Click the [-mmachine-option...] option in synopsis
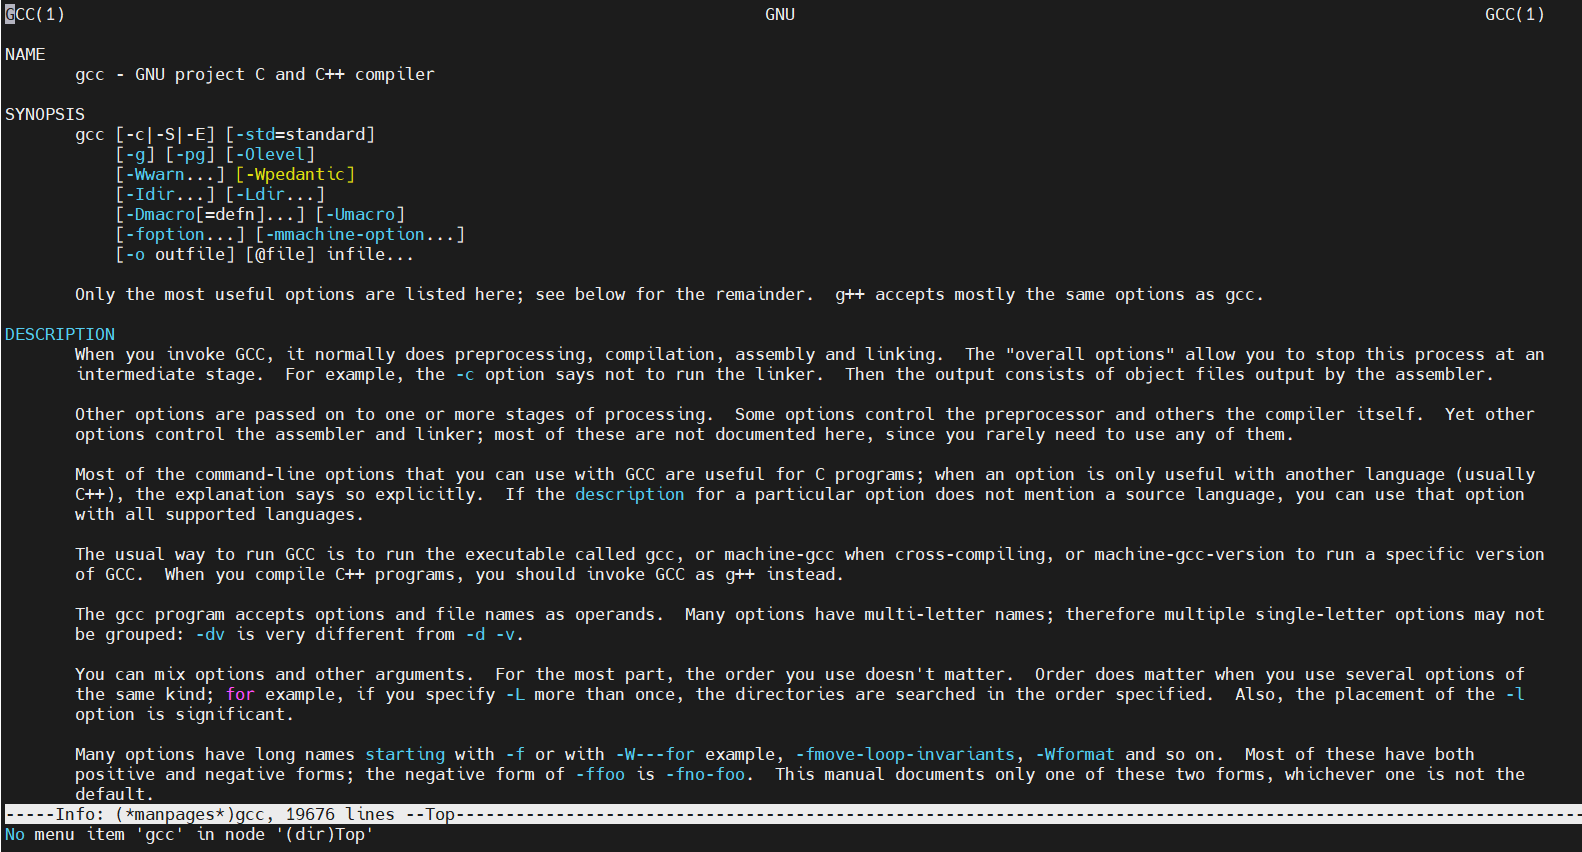The width and height of the screenshot is (1582, 852). (x=360, y=234)
